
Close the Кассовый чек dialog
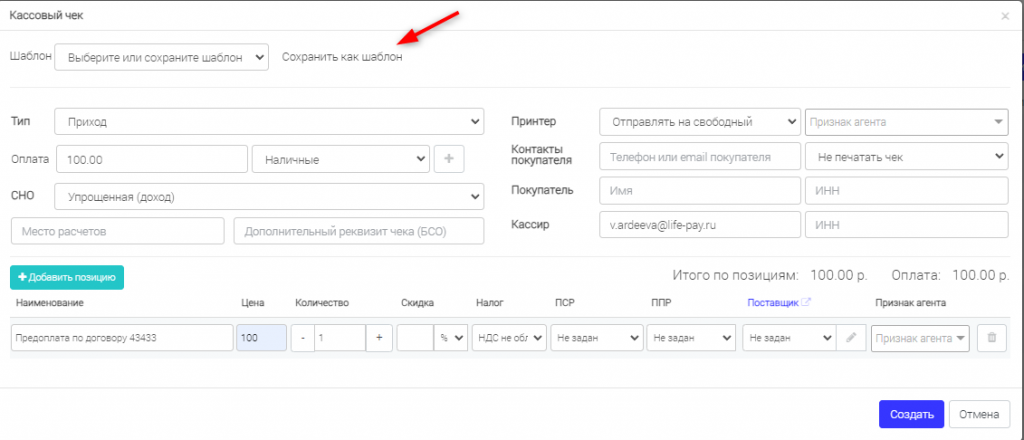1005,16
